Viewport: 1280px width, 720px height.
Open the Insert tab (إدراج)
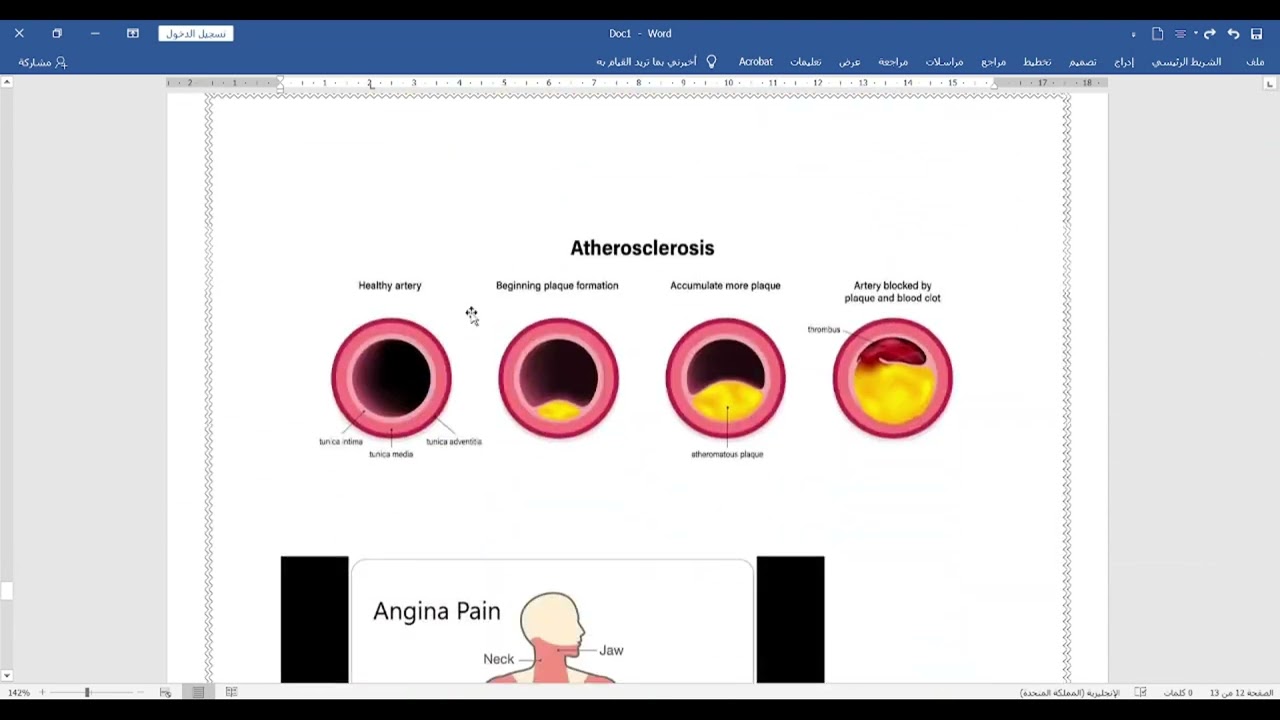point(1124,62)
